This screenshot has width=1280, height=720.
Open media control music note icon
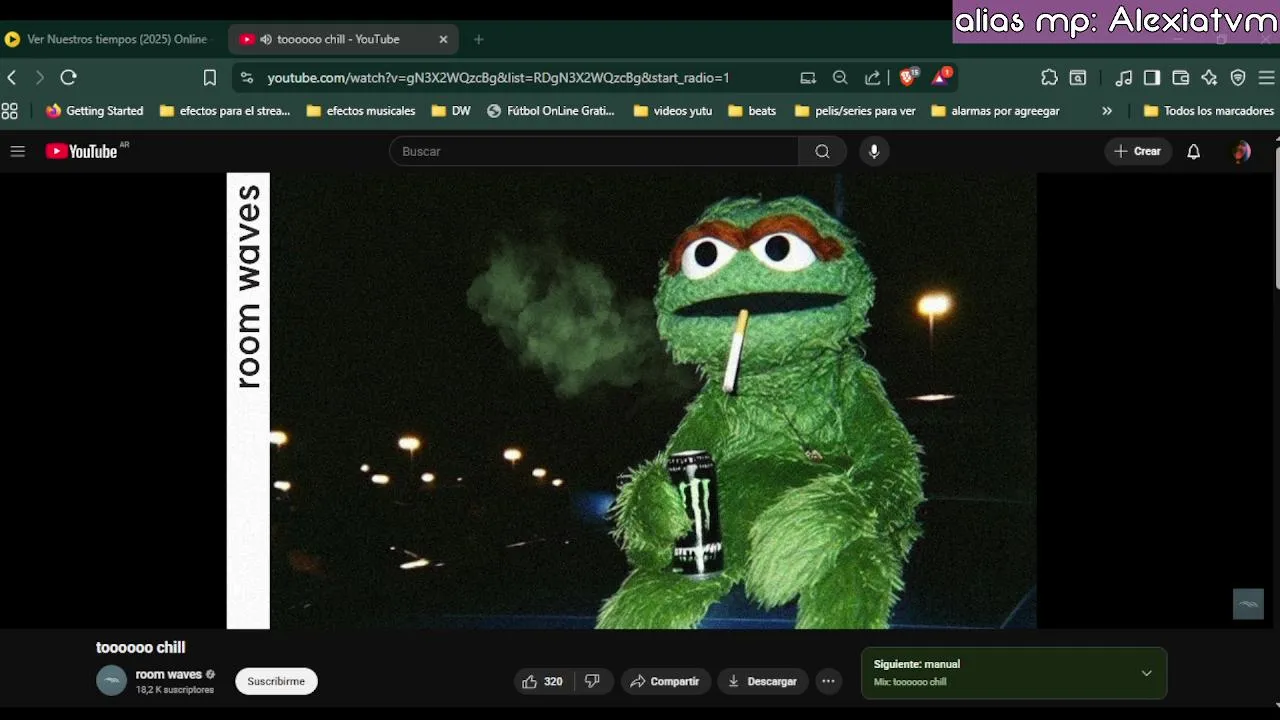pyautogui.click(x=1124, y=77)
